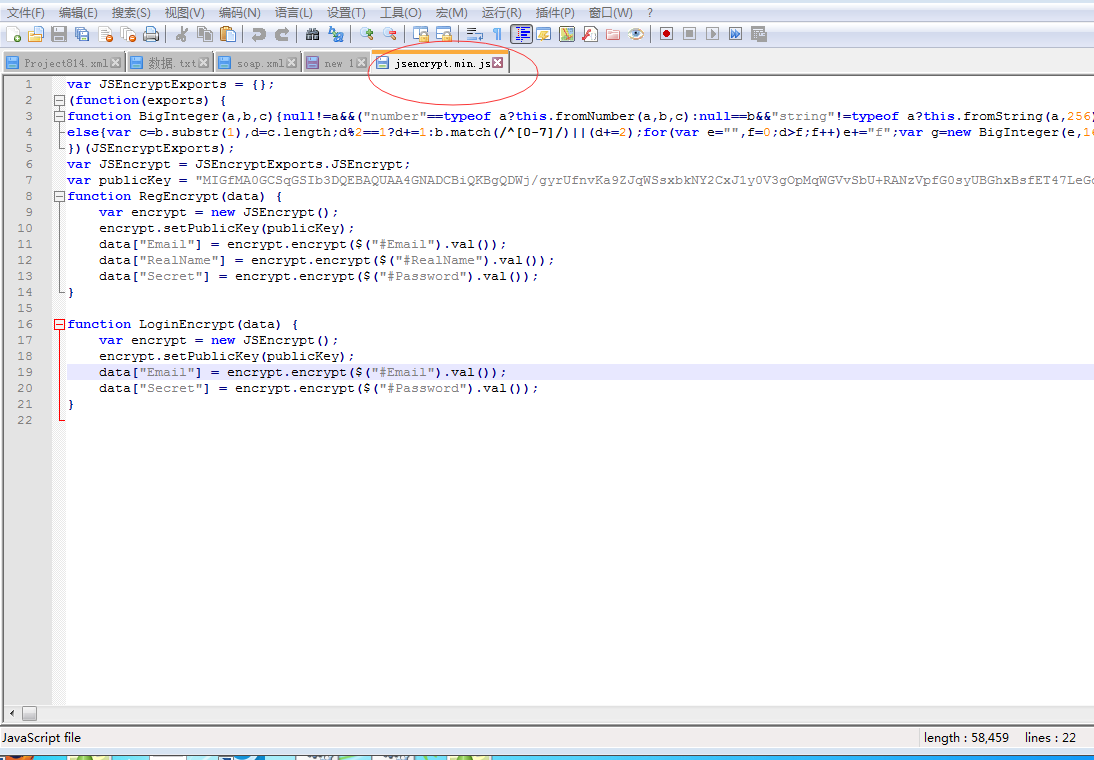Open the 文件(F) menu
This screenshot has height=760, width=1094.
pos(25,13)
